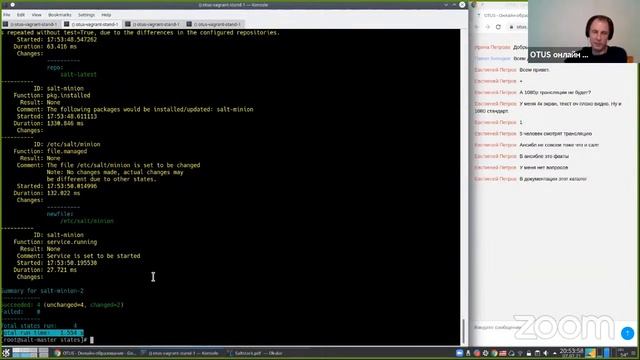
Task: Click the 'salt-latest' repo change text
Action: (x=78, y=74)
